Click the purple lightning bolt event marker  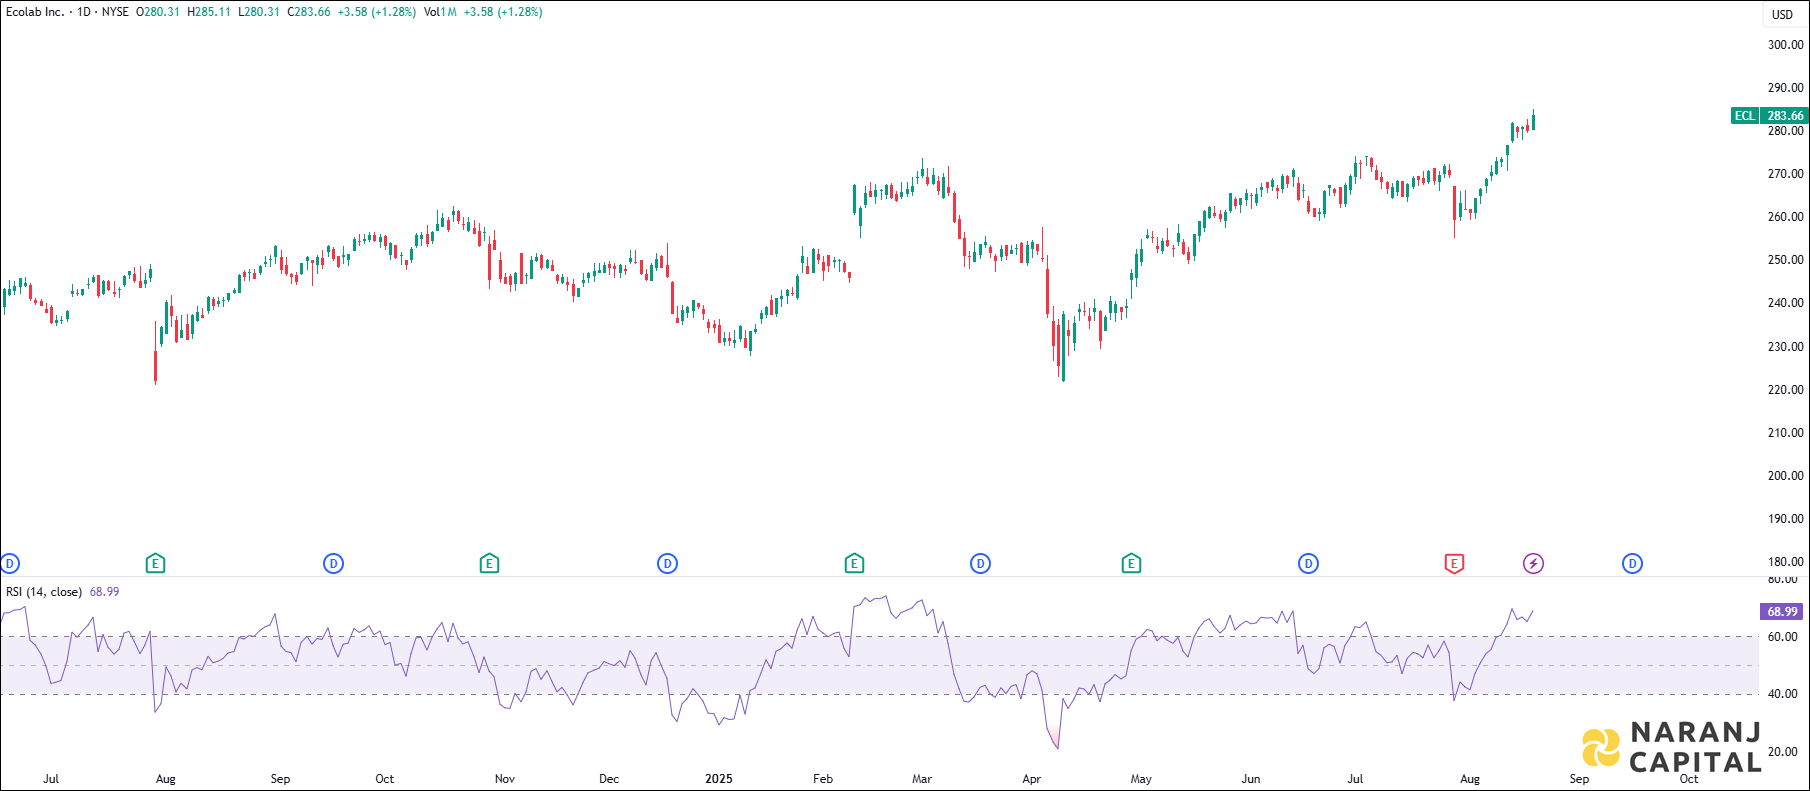click(1533, 564)
